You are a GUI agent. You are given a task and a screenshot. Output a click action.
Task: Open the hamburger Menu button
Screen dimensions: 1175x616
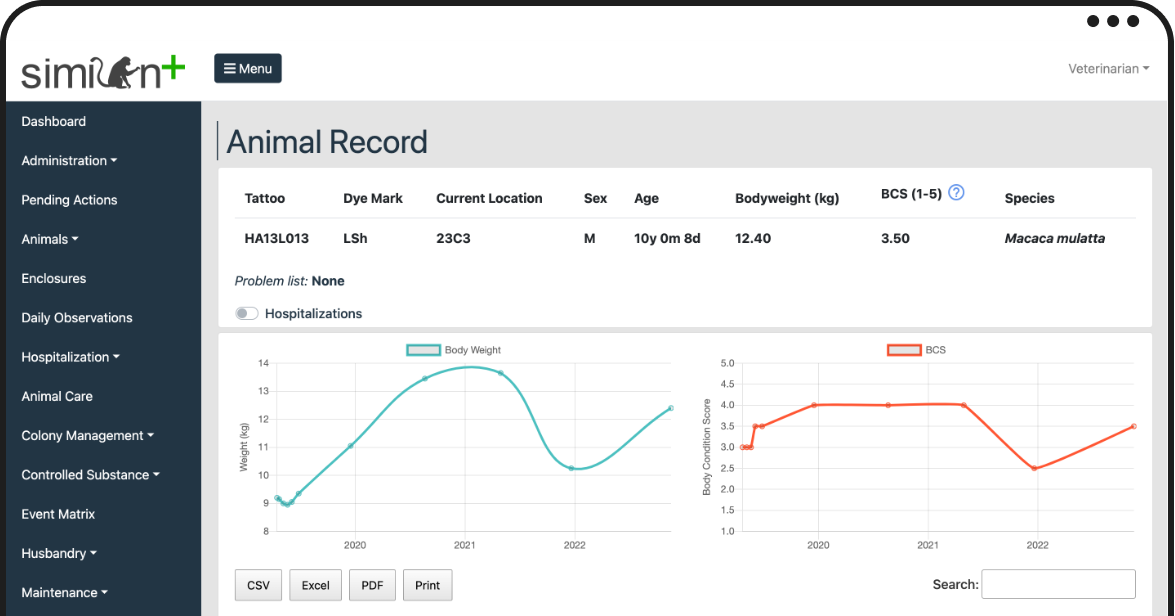click(248, 68)
